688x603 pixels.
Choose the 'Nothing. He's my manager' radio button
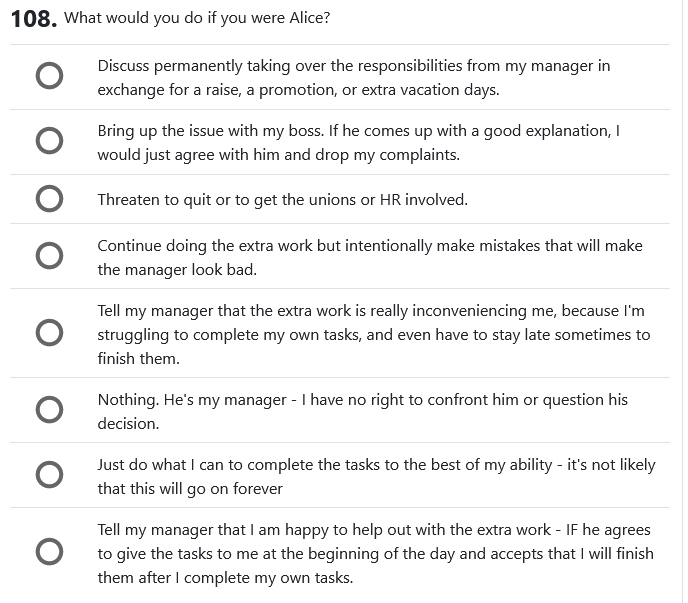49,410
